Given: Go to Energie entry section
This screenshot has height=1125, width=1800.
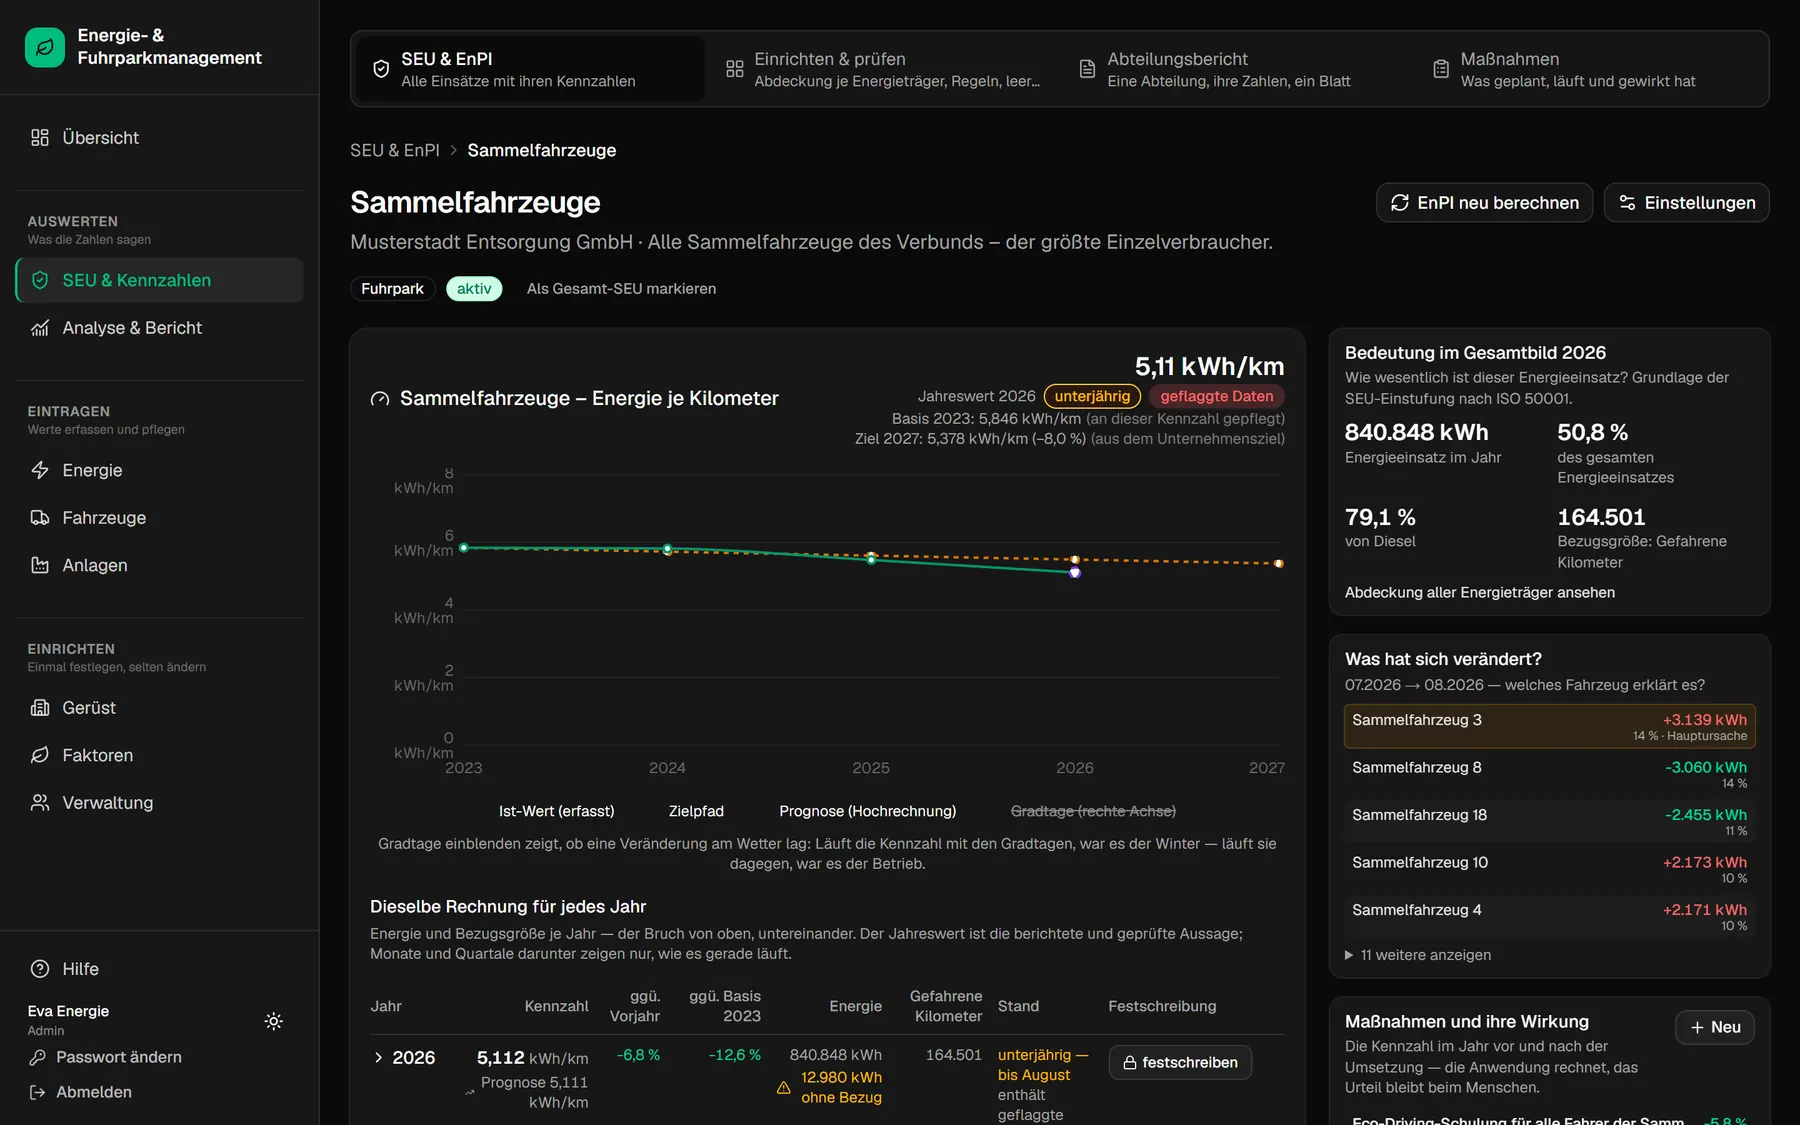Looking at the screenshot, I should click(x=160, y=470).
